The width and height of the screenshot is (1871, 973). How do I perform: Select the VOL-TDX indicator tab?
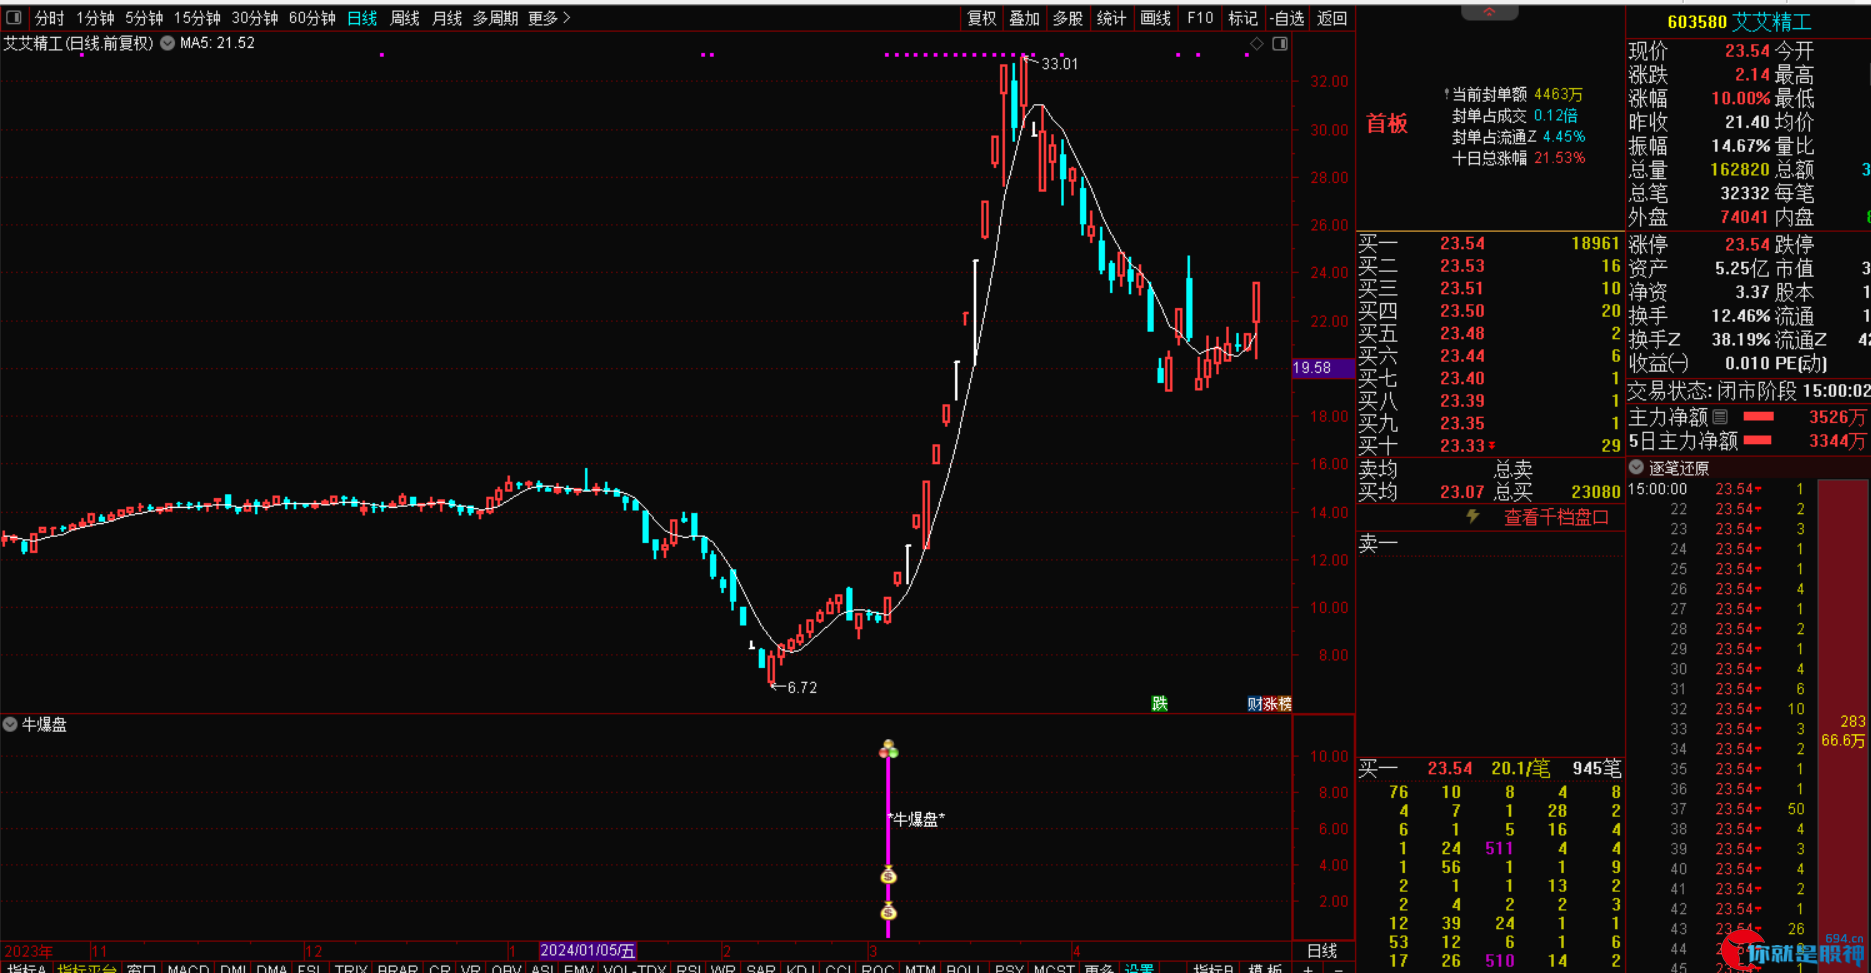pyautogui.click(x=635, y=968)
